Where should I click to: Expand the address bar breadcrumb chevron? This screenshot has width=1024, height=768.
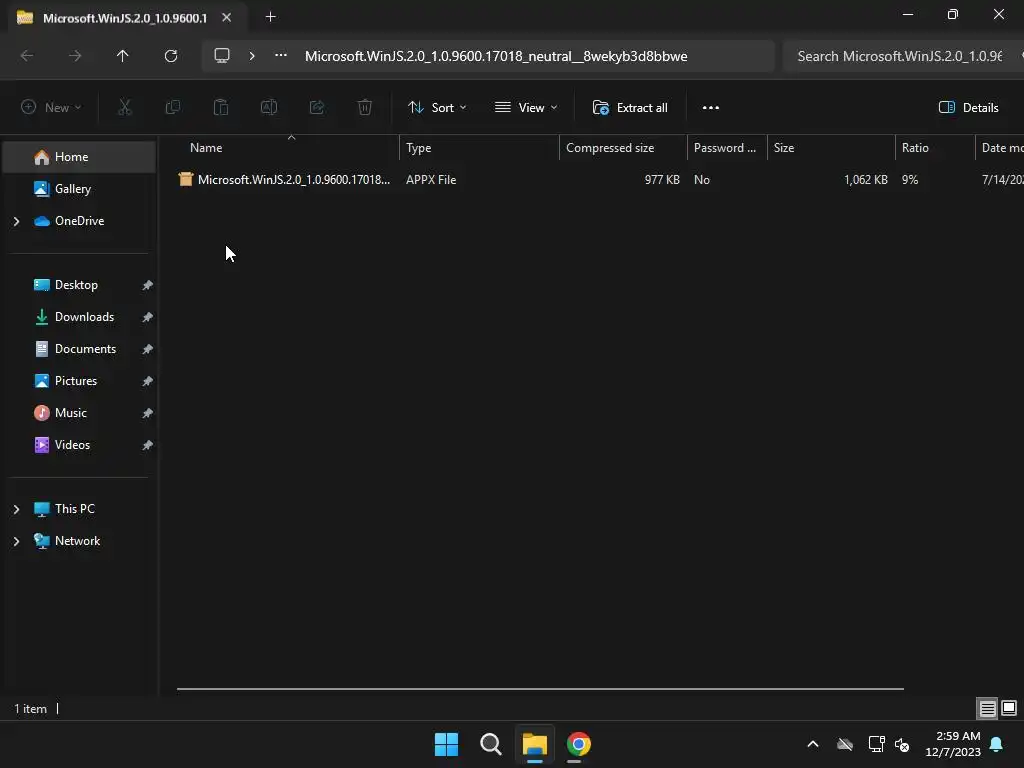(x=252, y=56)
